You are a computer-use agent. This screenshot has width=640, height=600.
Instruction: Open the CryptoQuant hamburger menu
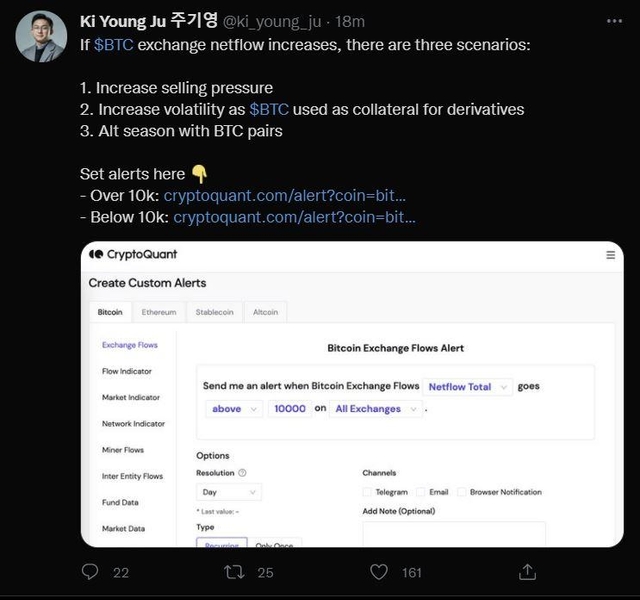tap(611, 255)
